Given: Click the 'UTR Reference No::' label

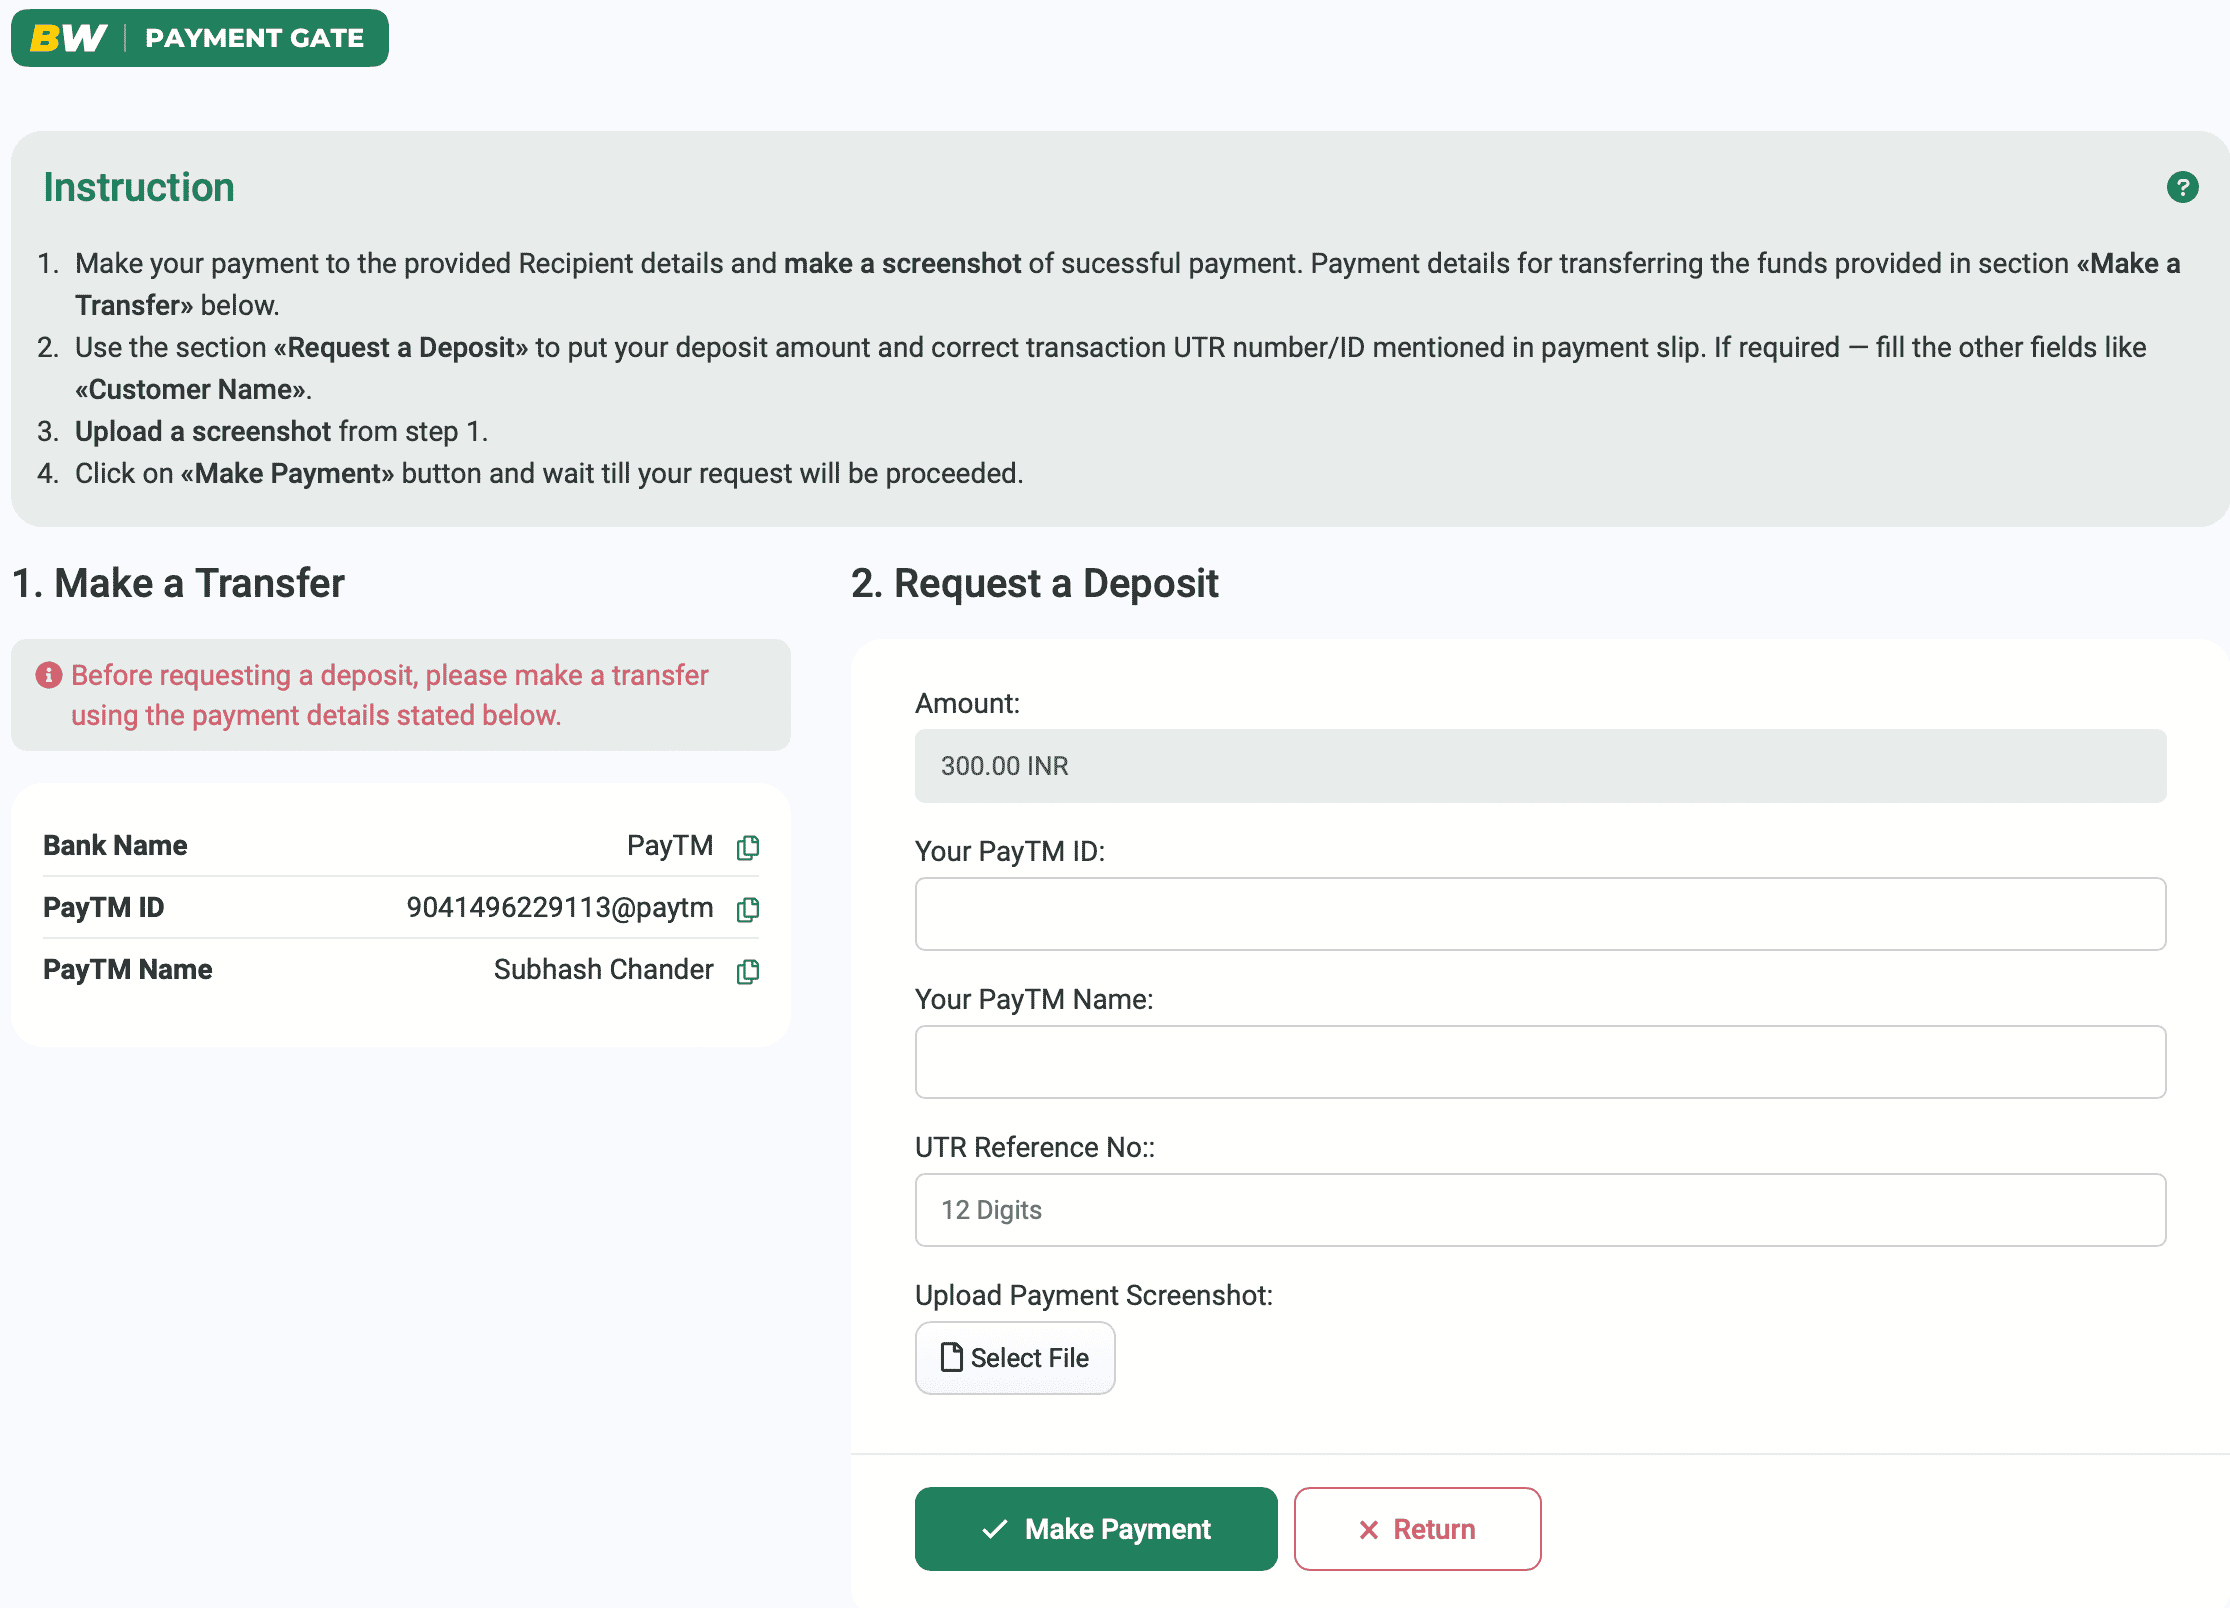Looking at the screenshot, I should (1035, 1147).
